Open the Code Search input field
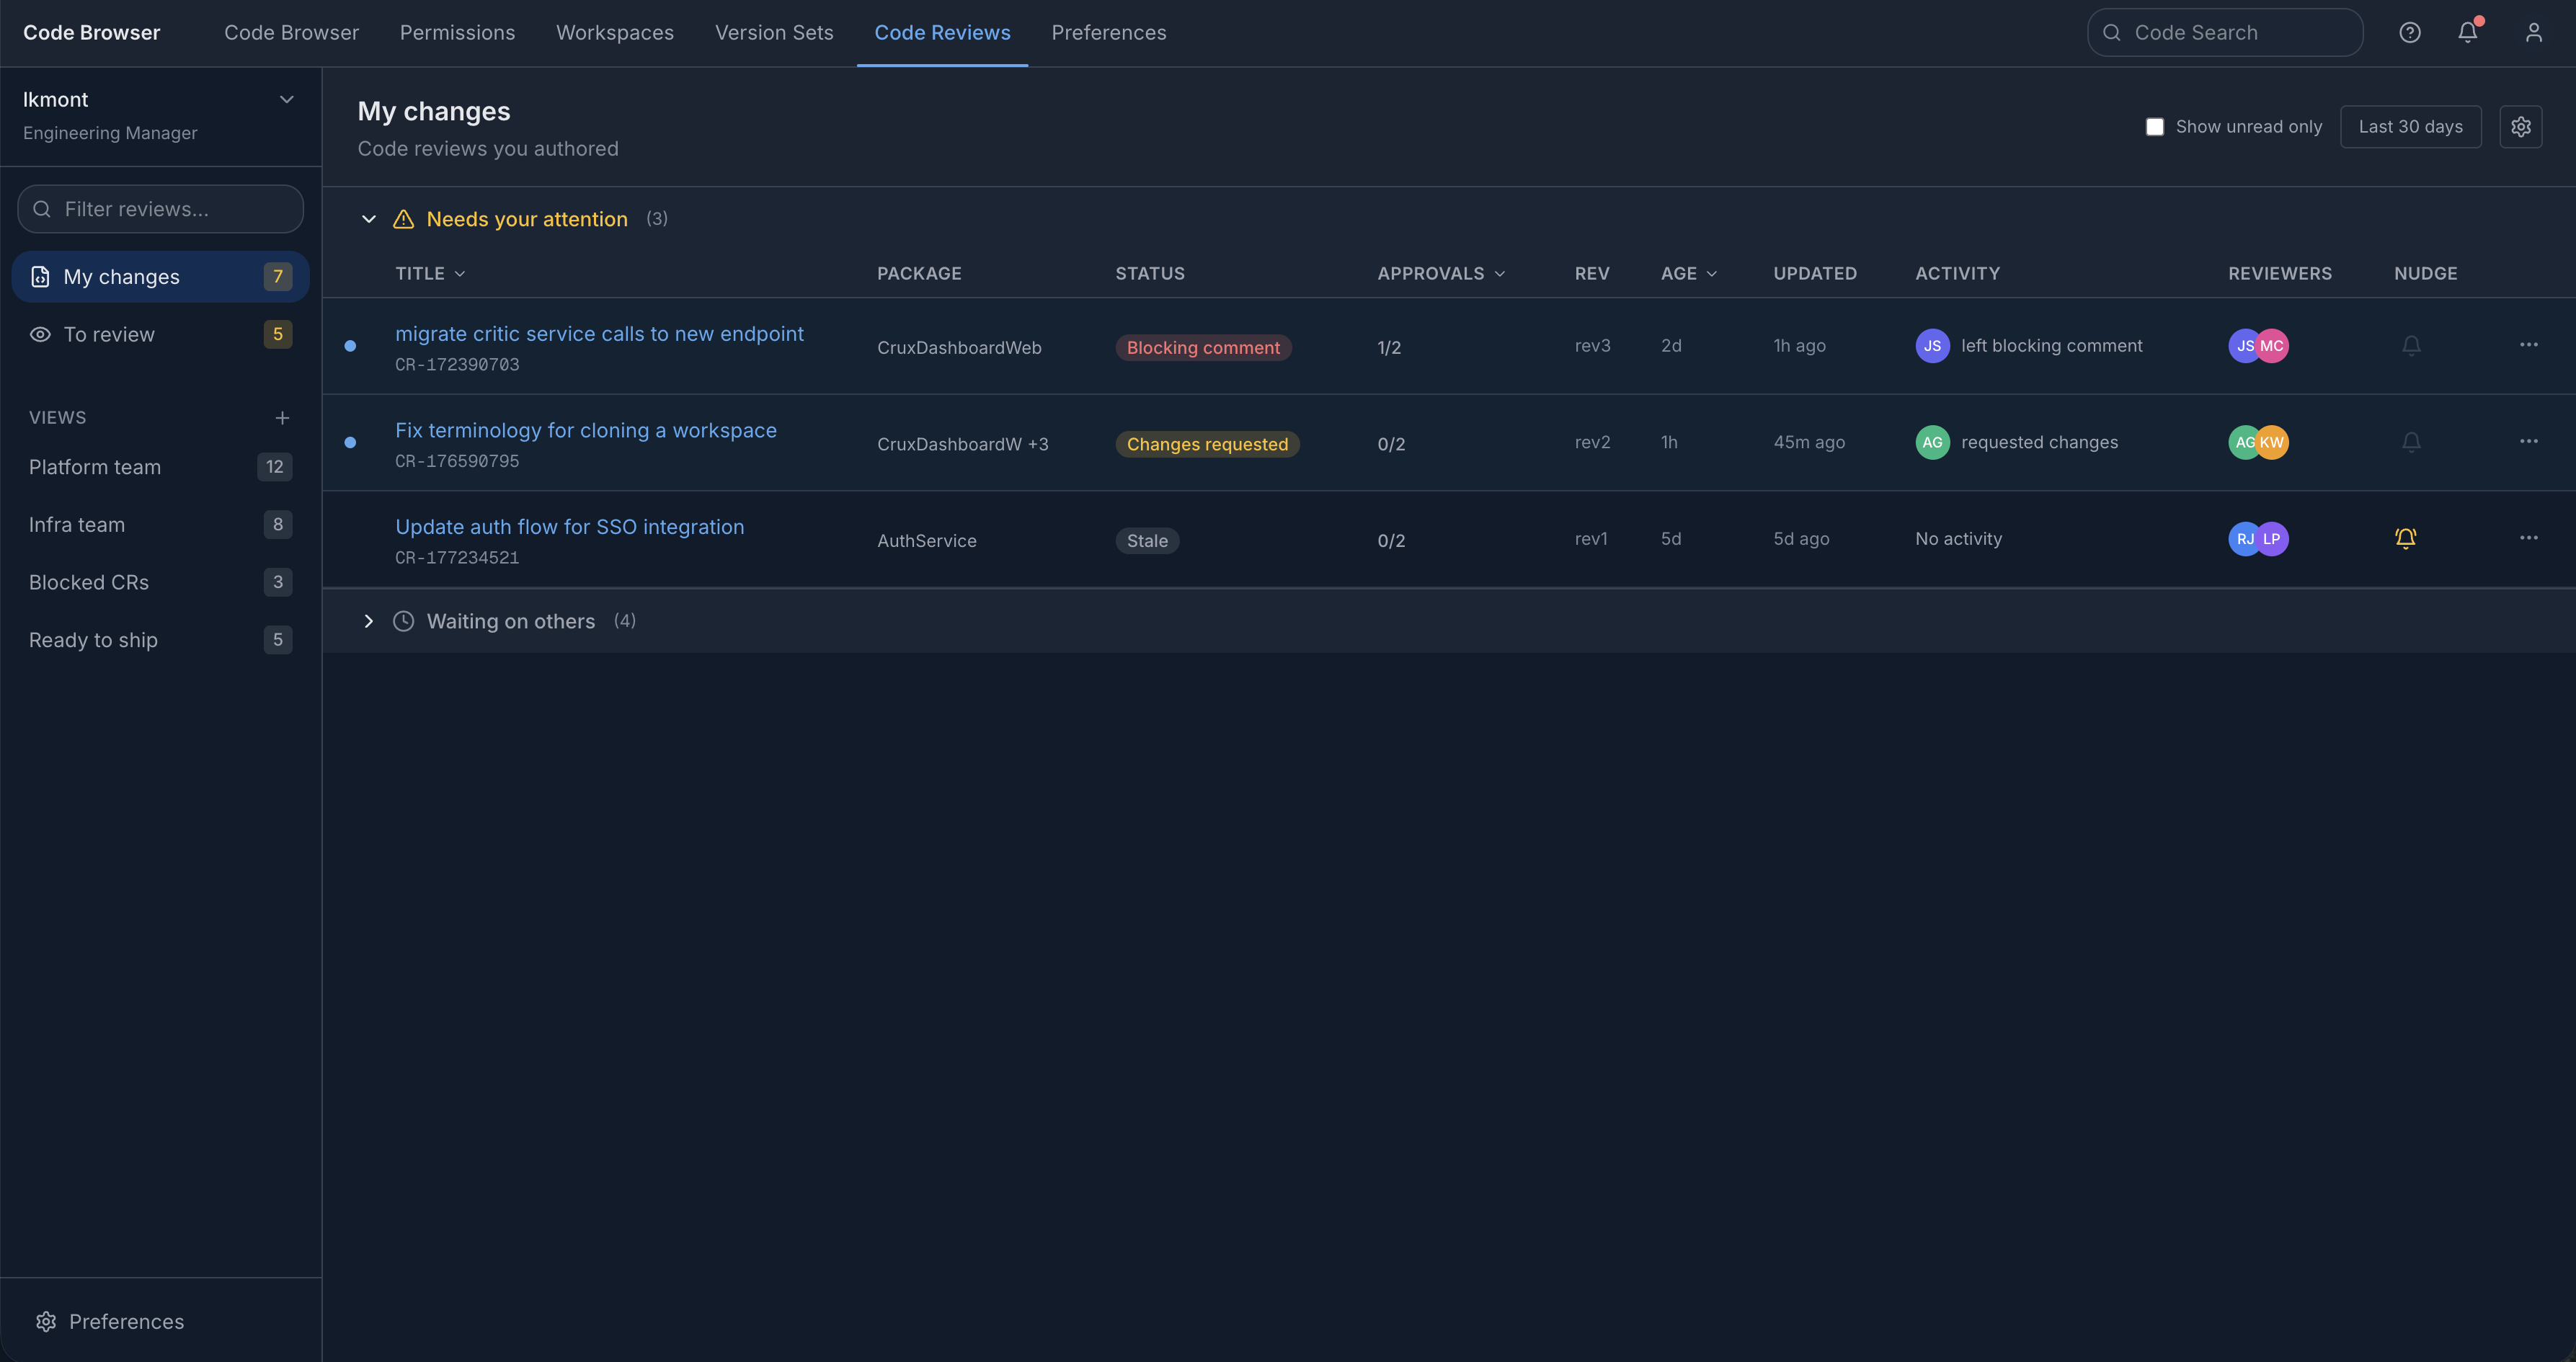 [x=2224, y=32]
